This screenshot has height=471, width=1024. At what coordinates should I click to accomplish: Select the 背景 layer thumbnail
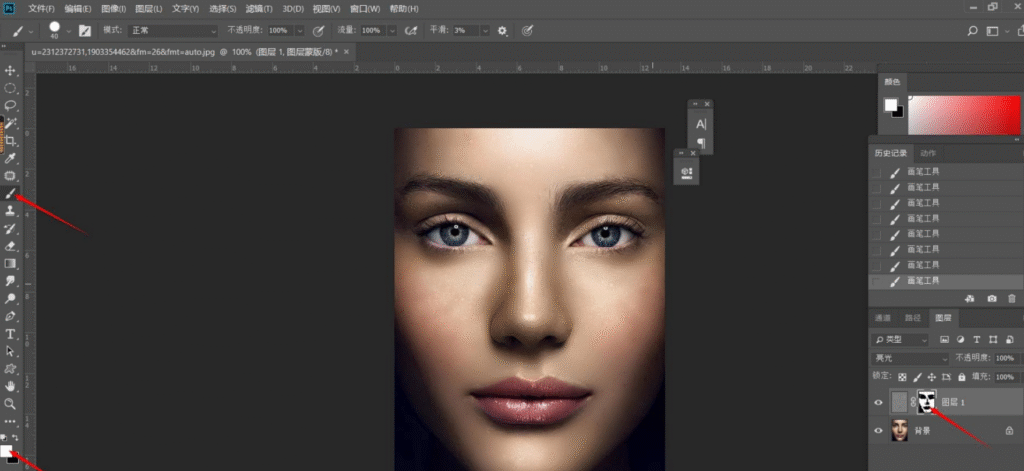click(899, 430)
